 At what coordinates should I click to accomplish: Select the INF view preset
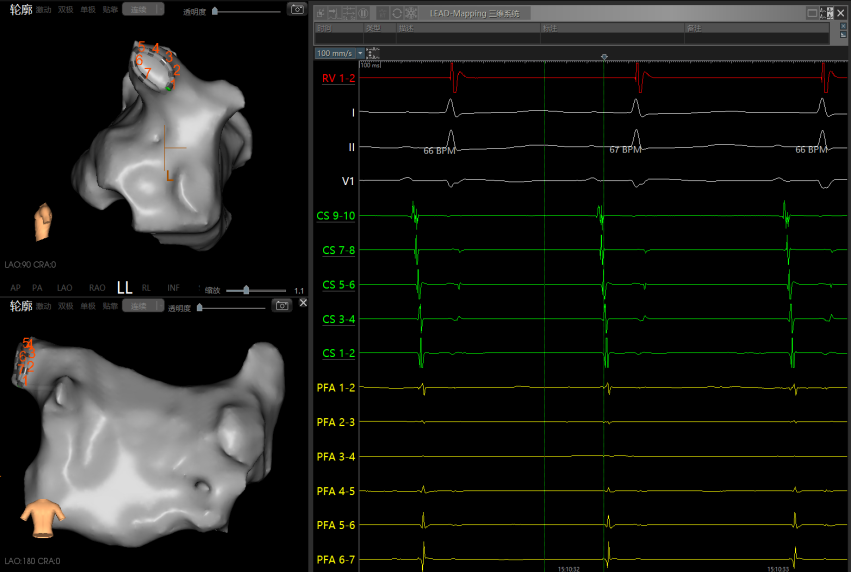pos(174,288)
